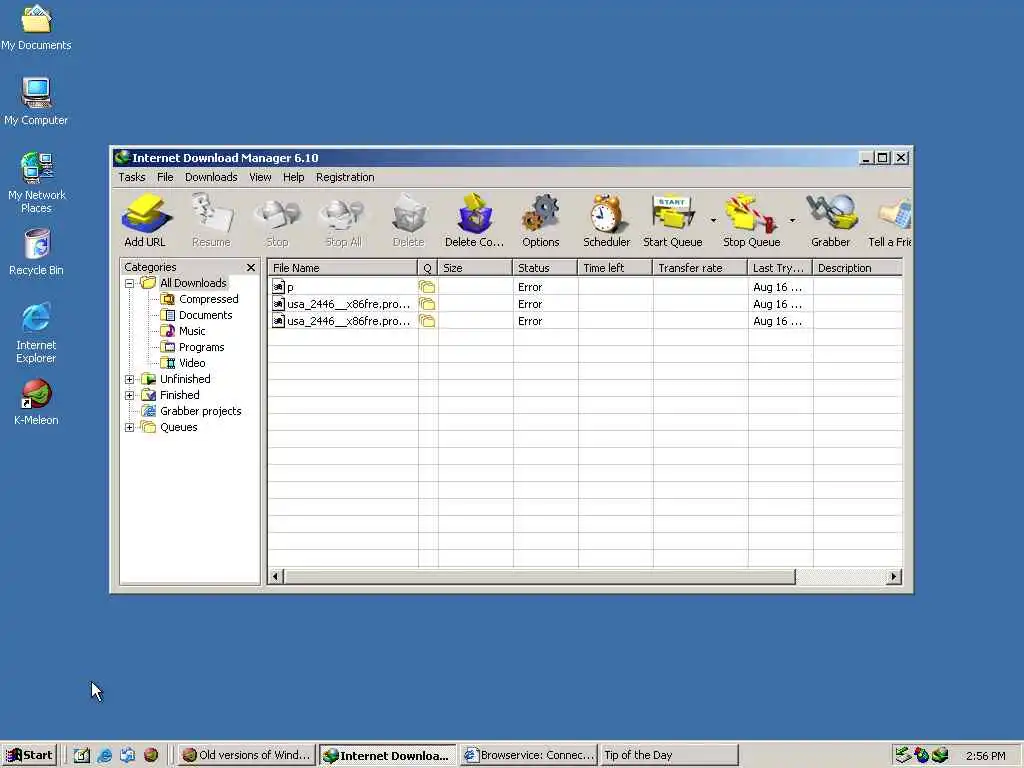Open Stop Queue dropdown arrow

(792, 221)
